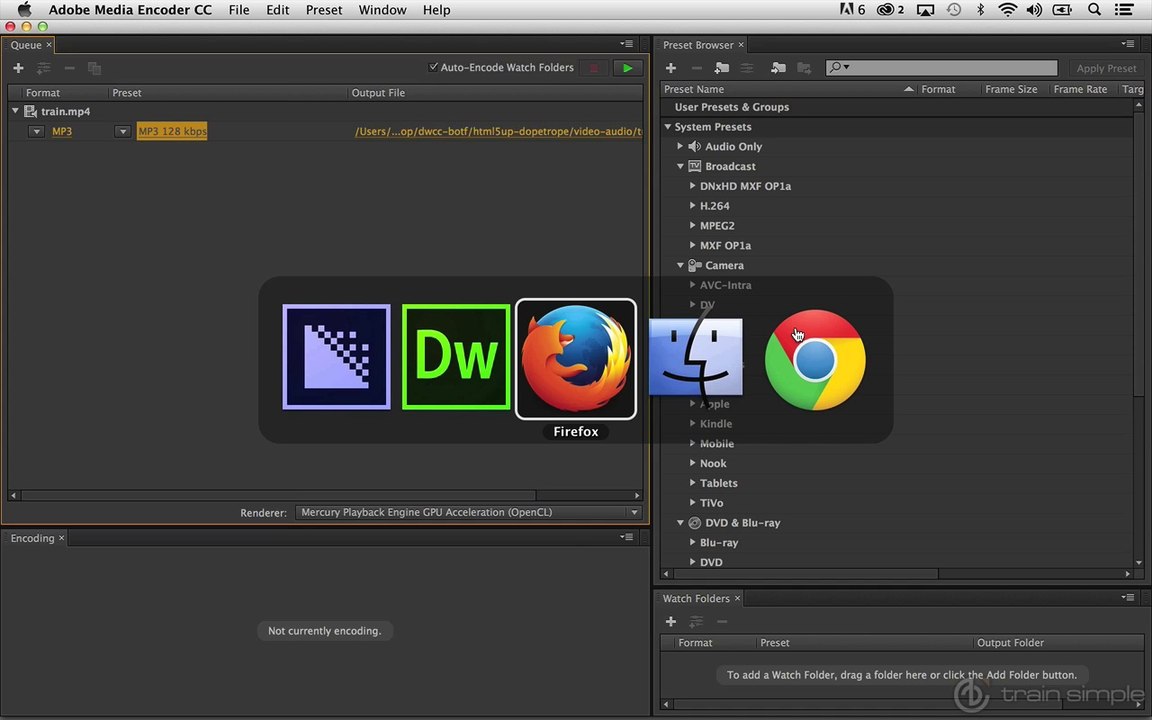Open Watch Folders panel flyout menu icon
Viewport: 1152px width, 720px height.
coord(1128,597)
